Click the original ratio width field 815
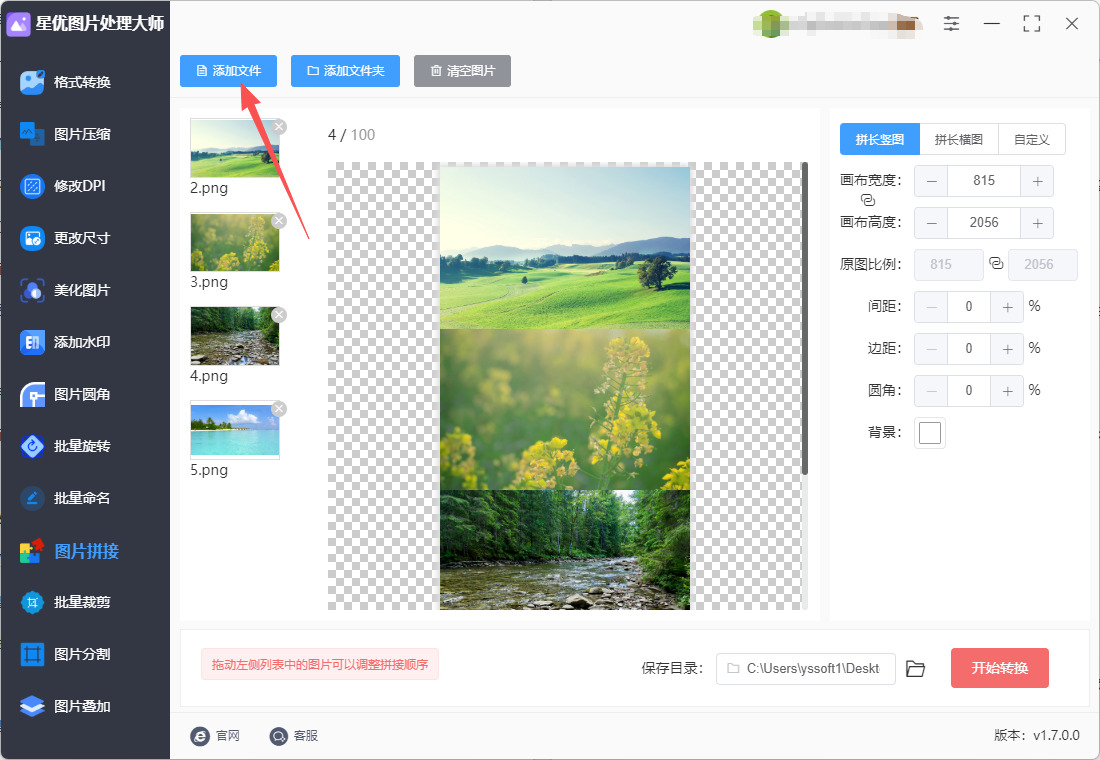1100x760 pixels. point(948,265)
